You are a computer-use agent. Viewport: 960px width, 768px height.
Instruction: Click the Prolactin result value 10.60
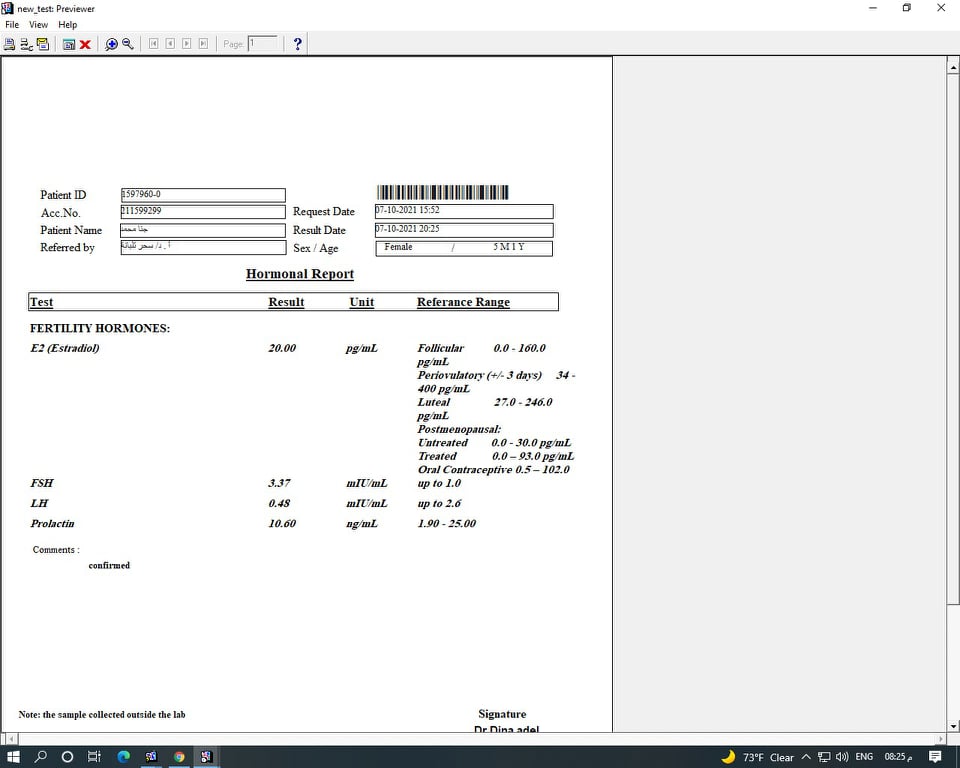[282, 523]
